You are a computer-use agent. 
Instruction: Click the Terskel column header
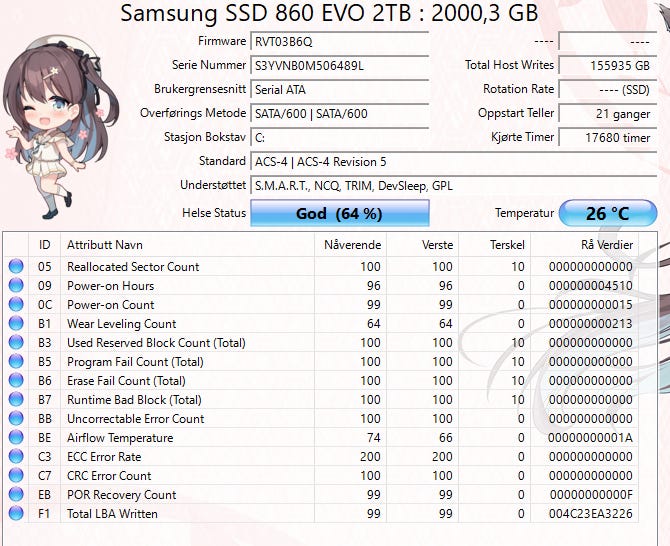coord(495,245)
